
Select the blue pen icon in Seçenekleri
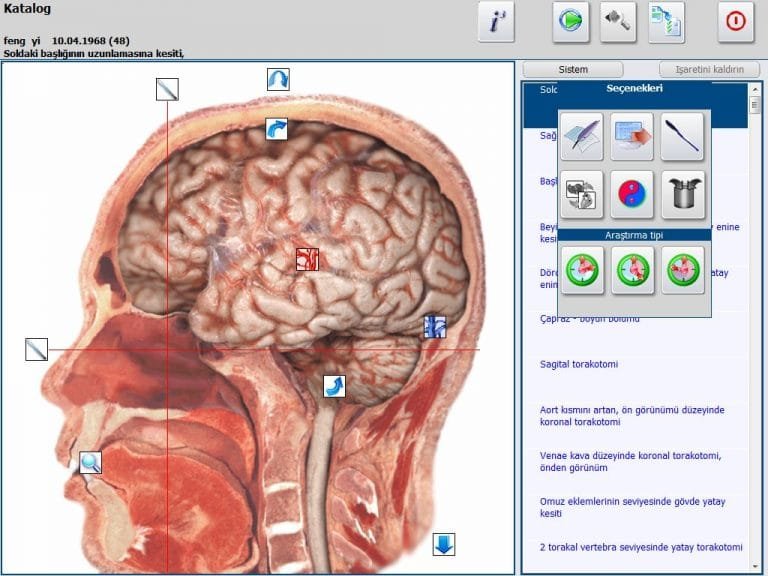(x=682, y=137)
